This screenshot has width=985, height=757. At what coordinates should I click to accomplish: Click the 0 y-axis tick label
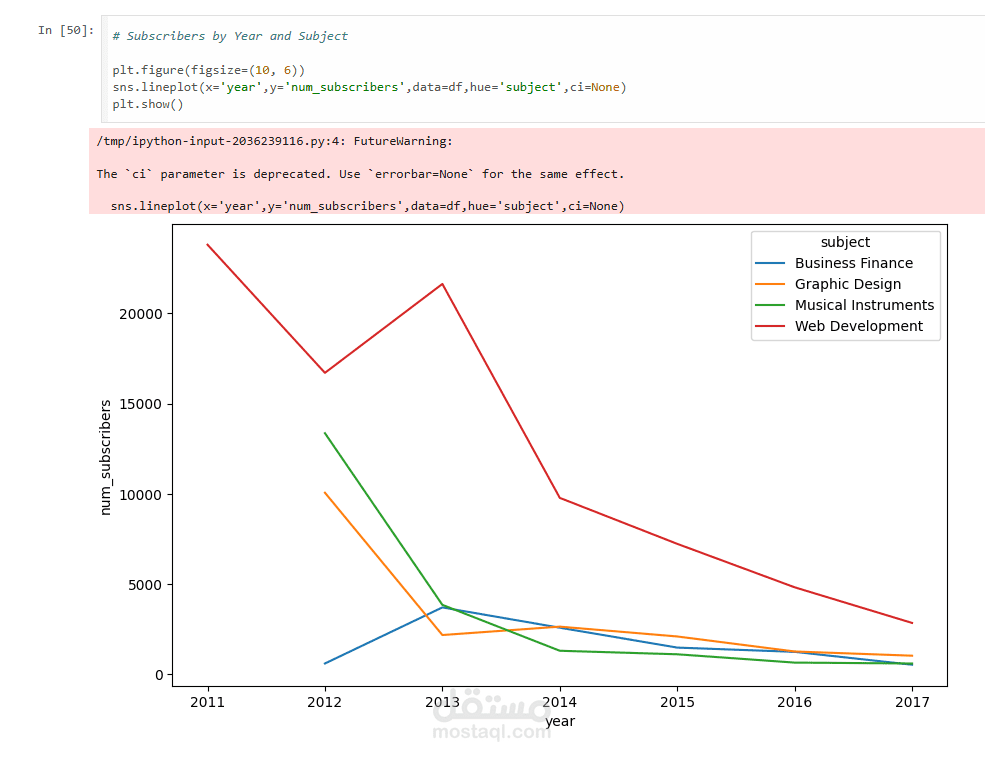[x=159, y=675]
